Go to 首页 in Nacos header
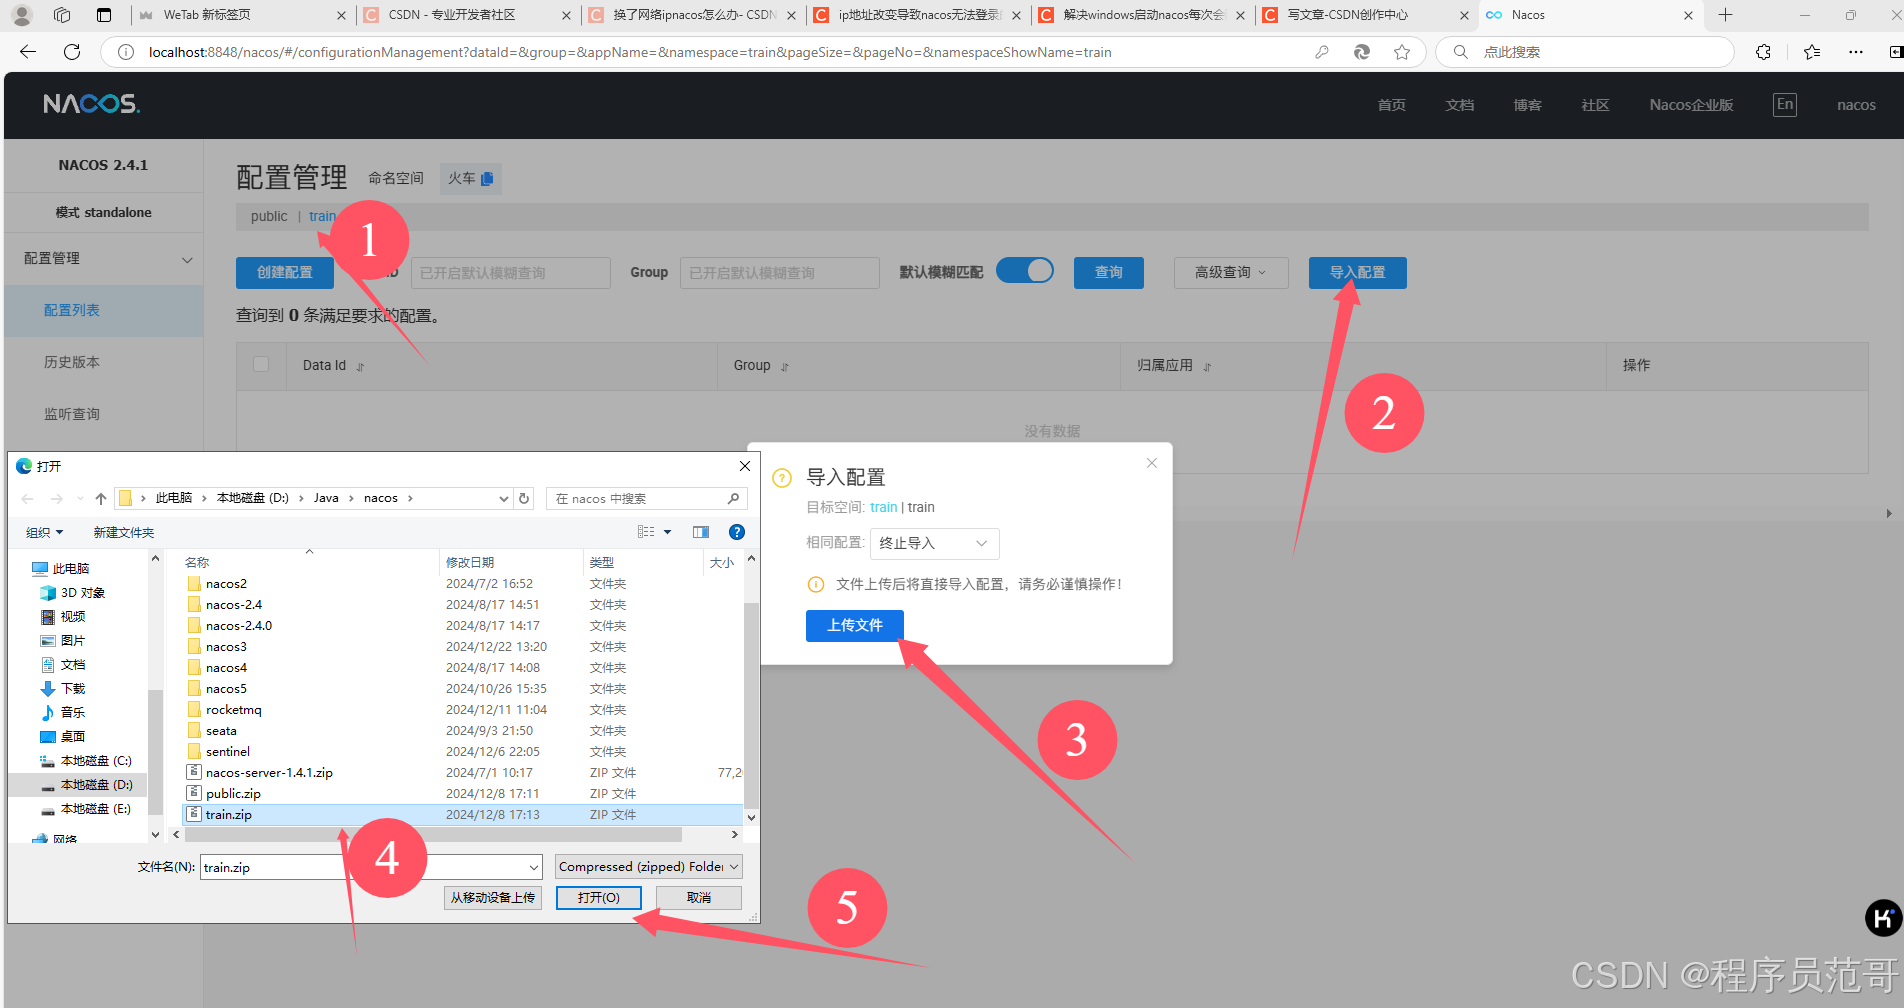 click(x=1391, y=105)
